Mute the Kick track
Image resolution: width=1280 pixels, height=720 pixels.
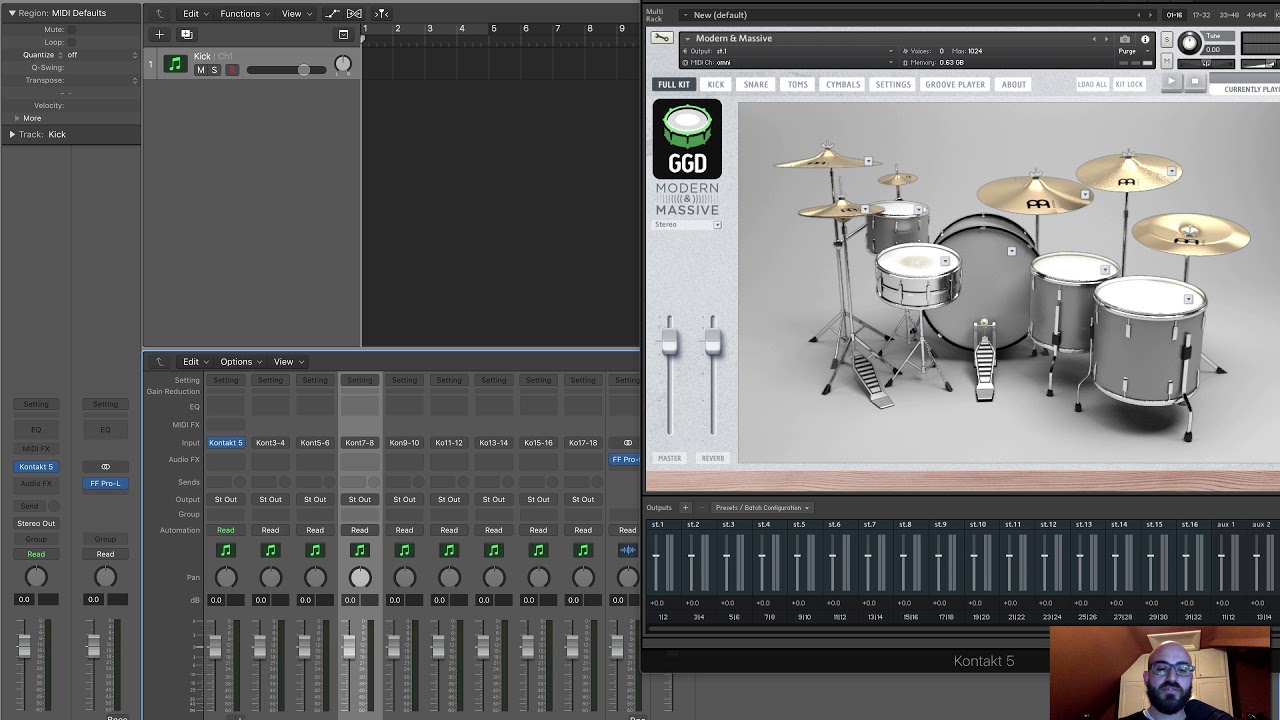click(x=200, y=70)
